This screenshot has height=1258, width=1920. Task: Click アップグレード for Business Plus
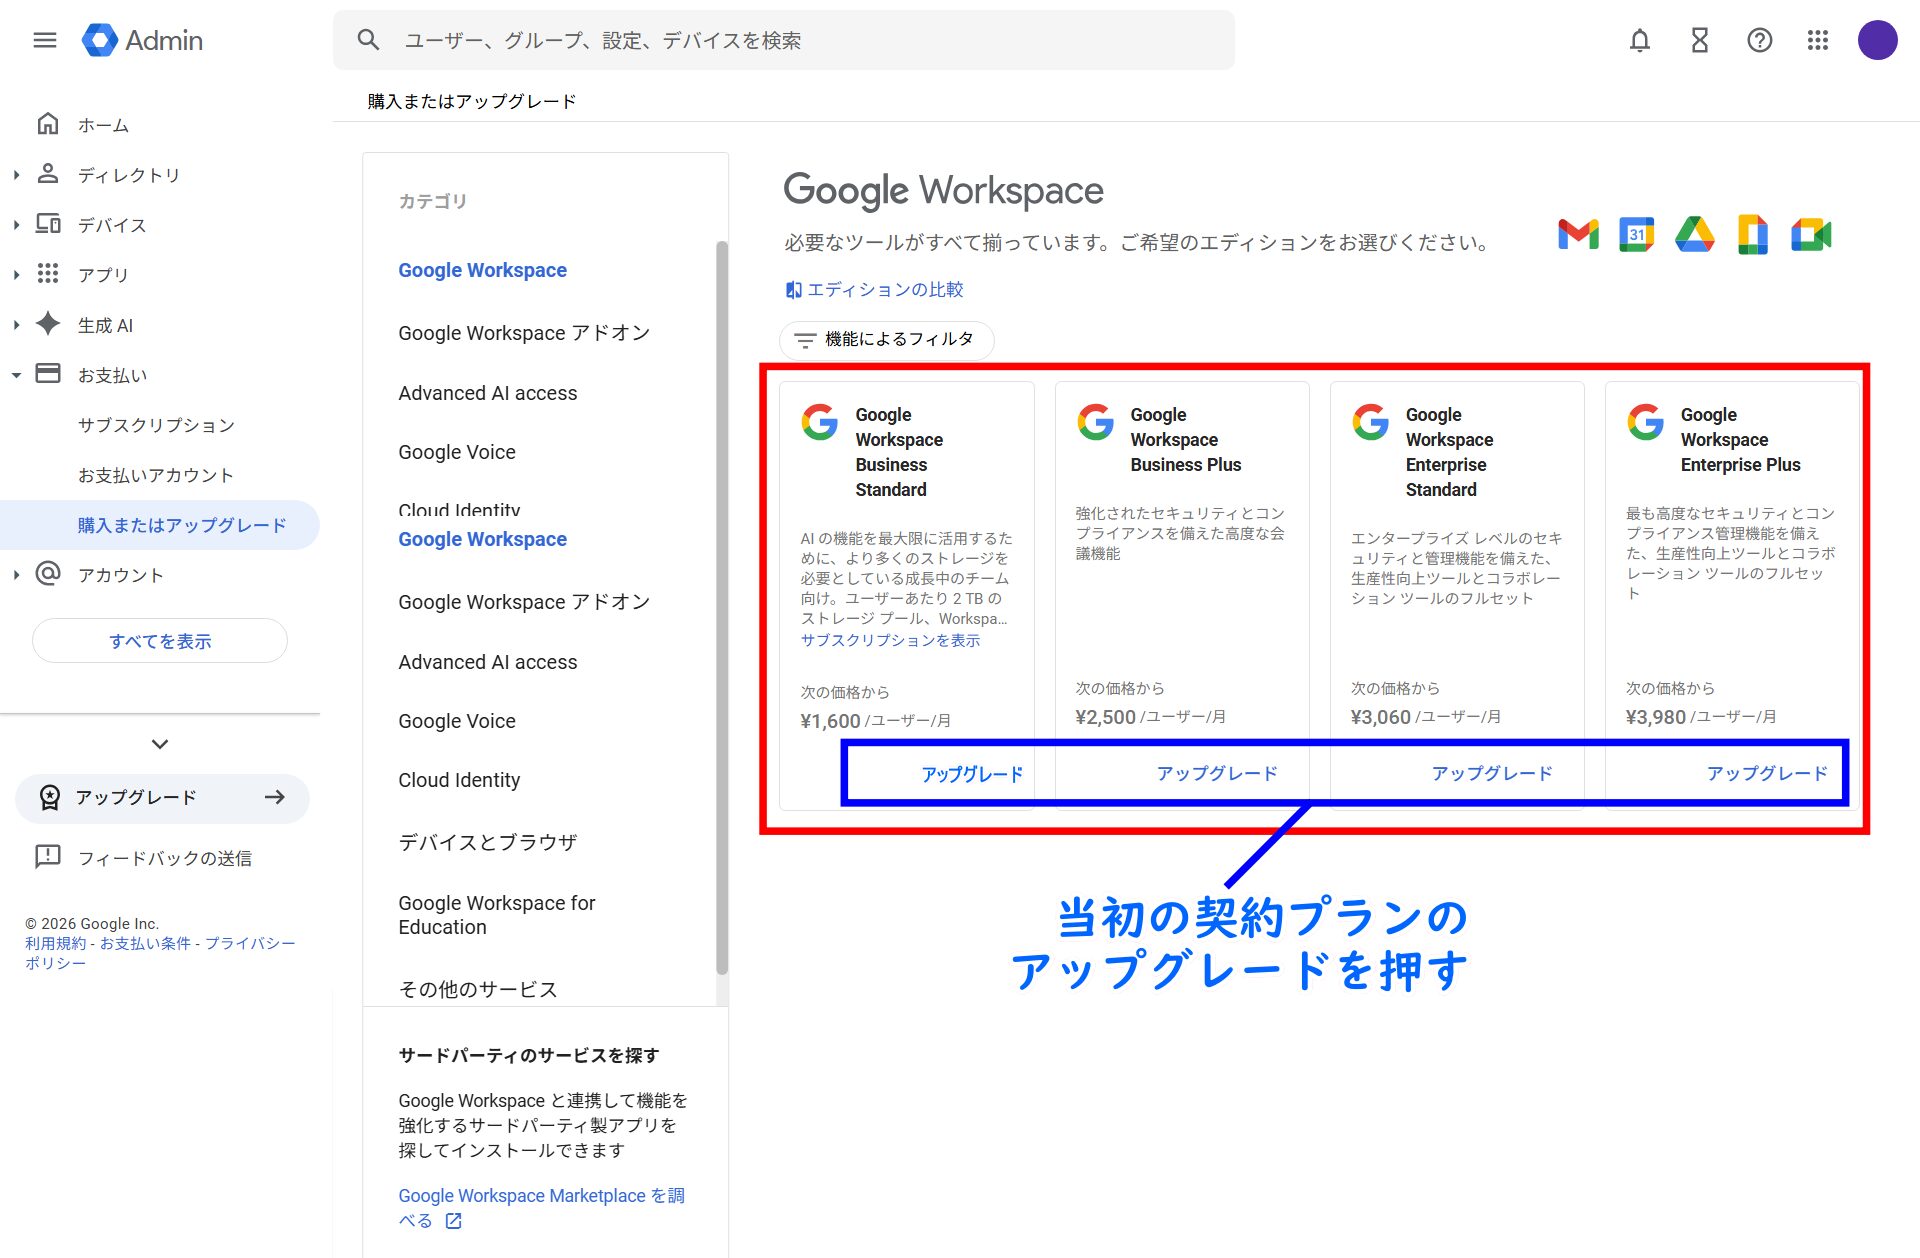(1216, 773)
